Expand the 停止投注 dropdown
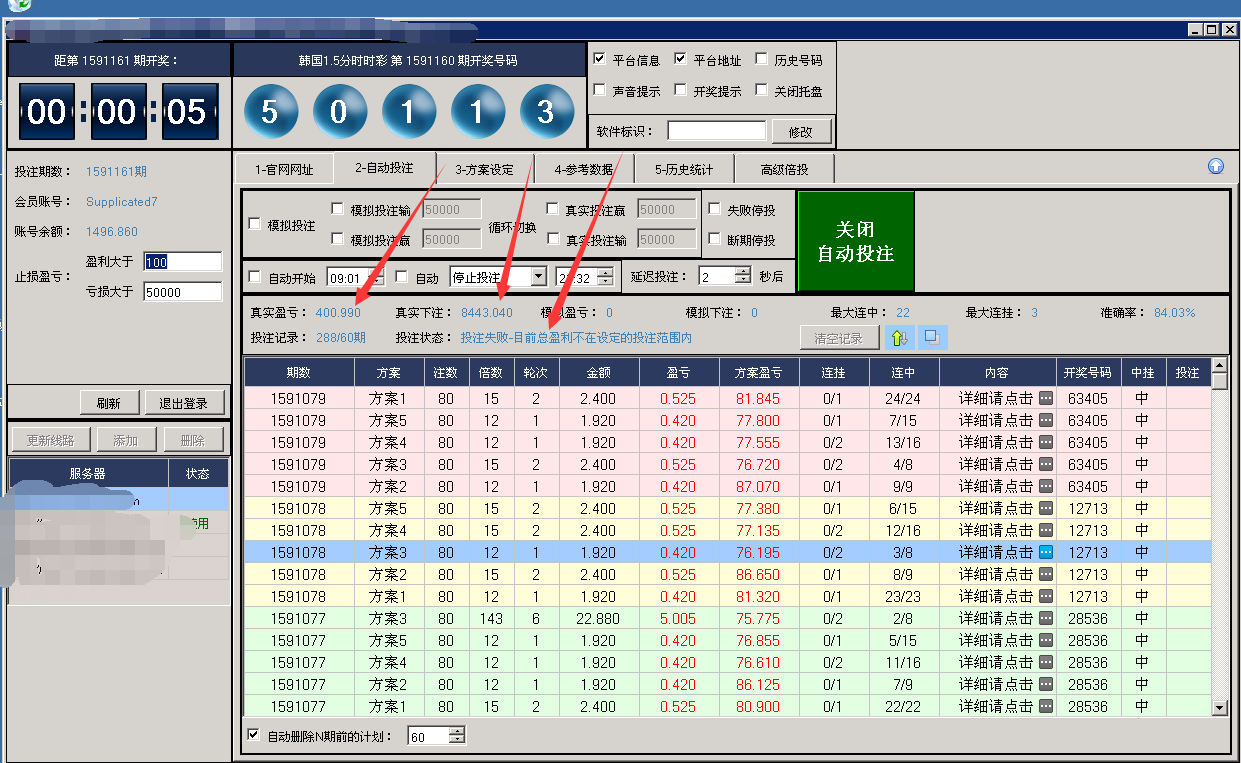1241x763 pixels. 539,277
